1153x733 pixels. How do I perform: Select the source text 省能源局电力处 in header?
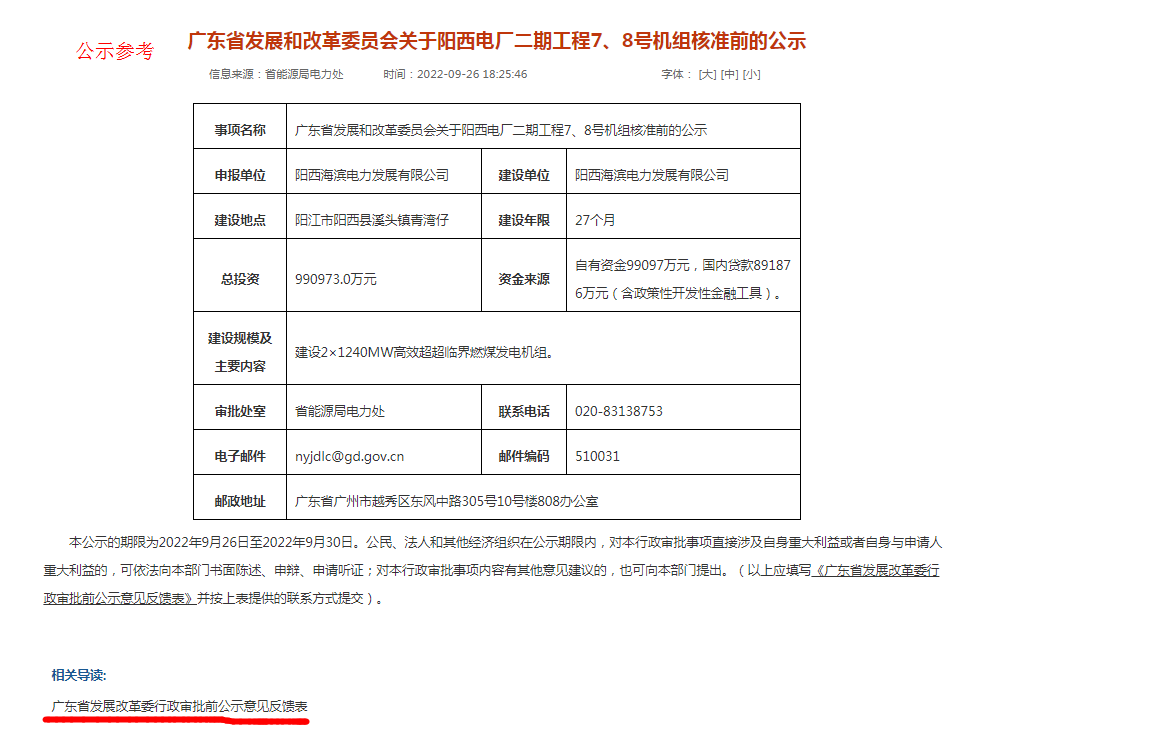304,74
